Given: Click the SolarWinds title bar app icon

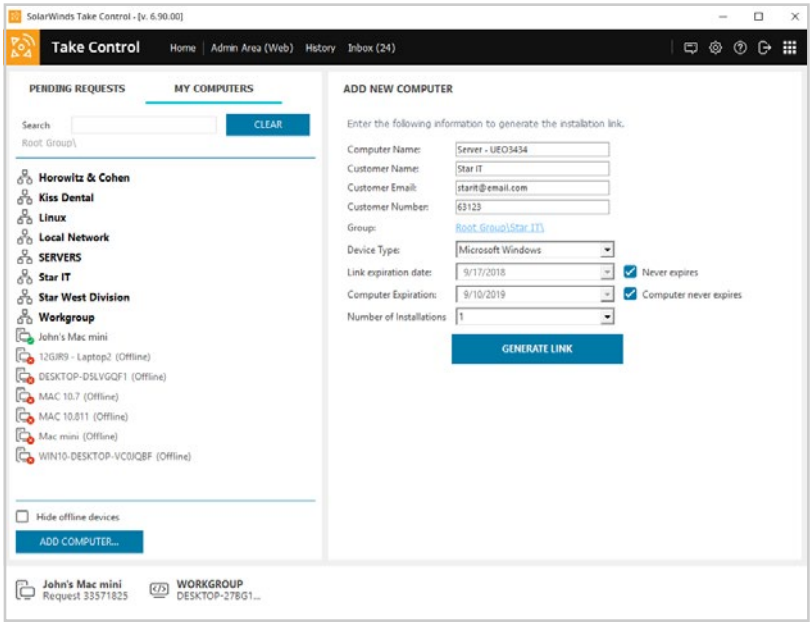Looking at the screenshot, I should [x=15, y=16].
